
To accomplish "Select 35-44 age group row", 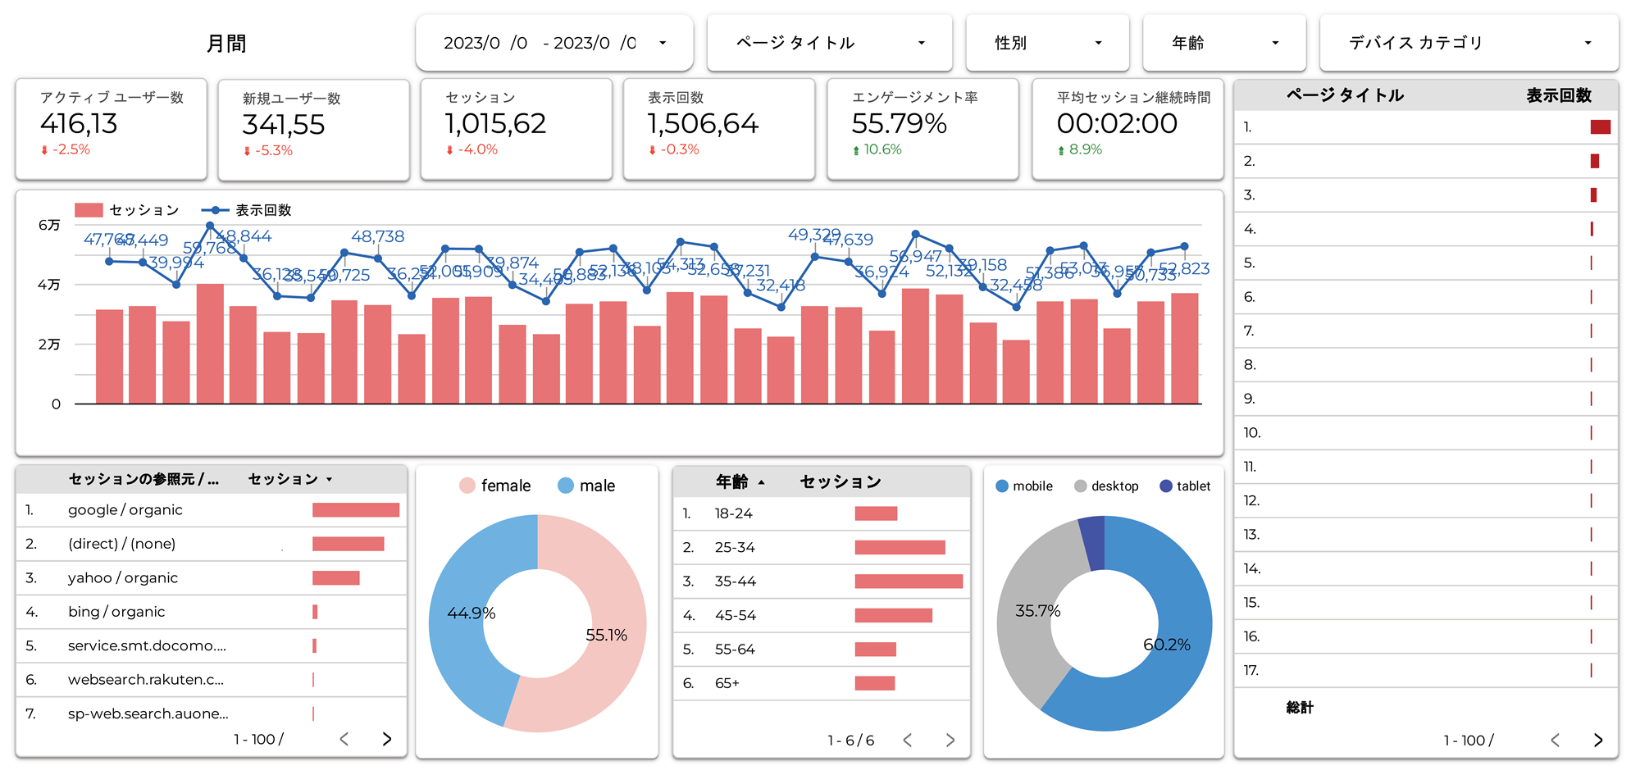I will pos(735,581).
